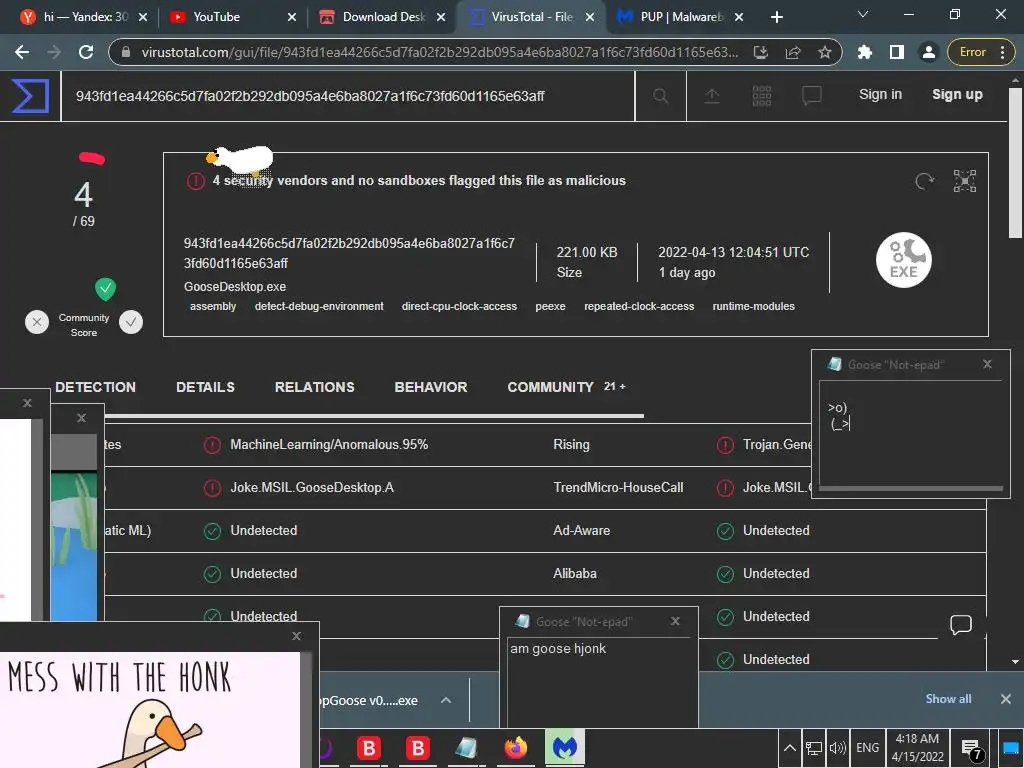Toggle the browser side panel icon

[897, 52]
